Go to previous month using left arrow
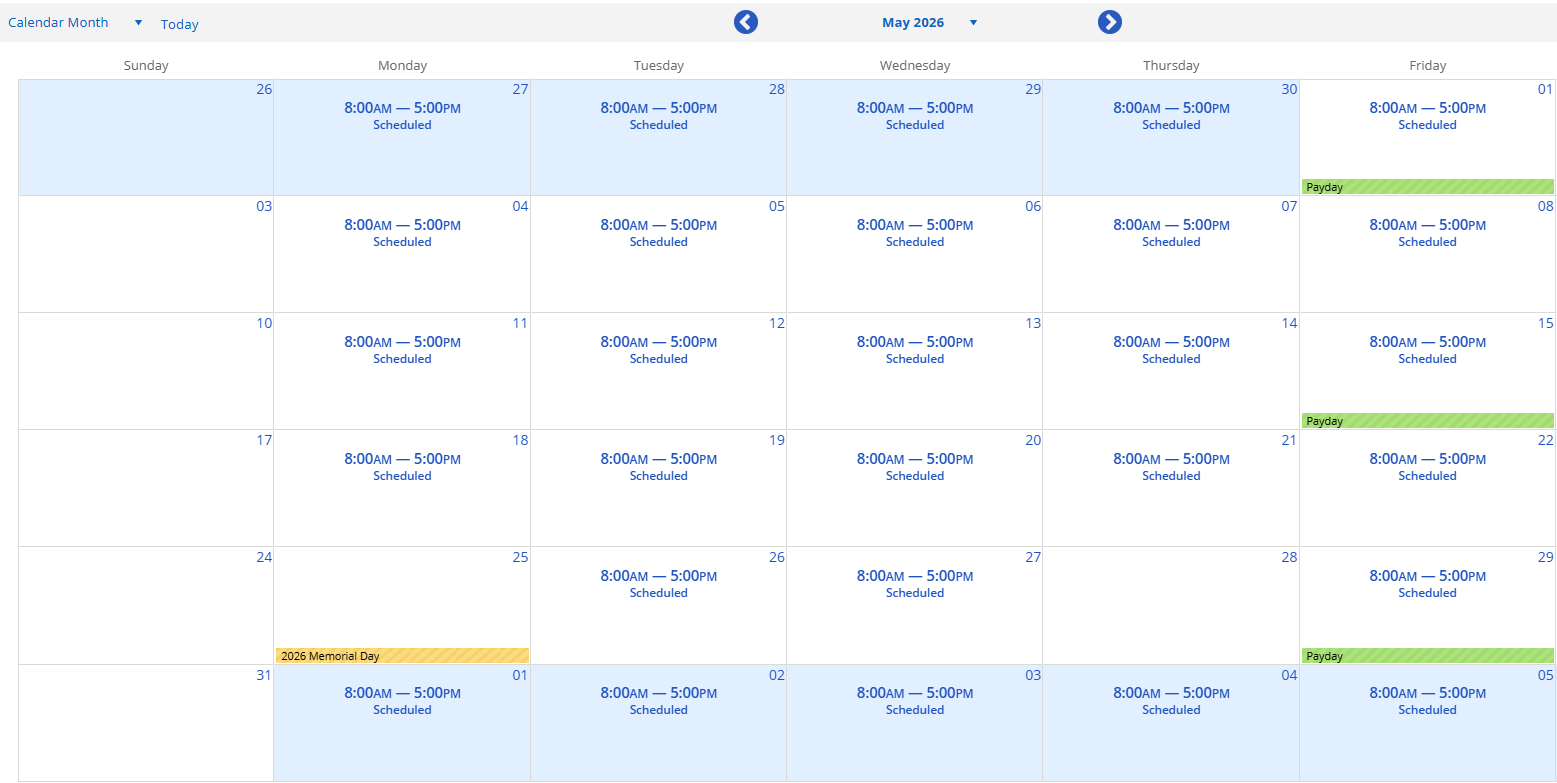 click(746, 22)
